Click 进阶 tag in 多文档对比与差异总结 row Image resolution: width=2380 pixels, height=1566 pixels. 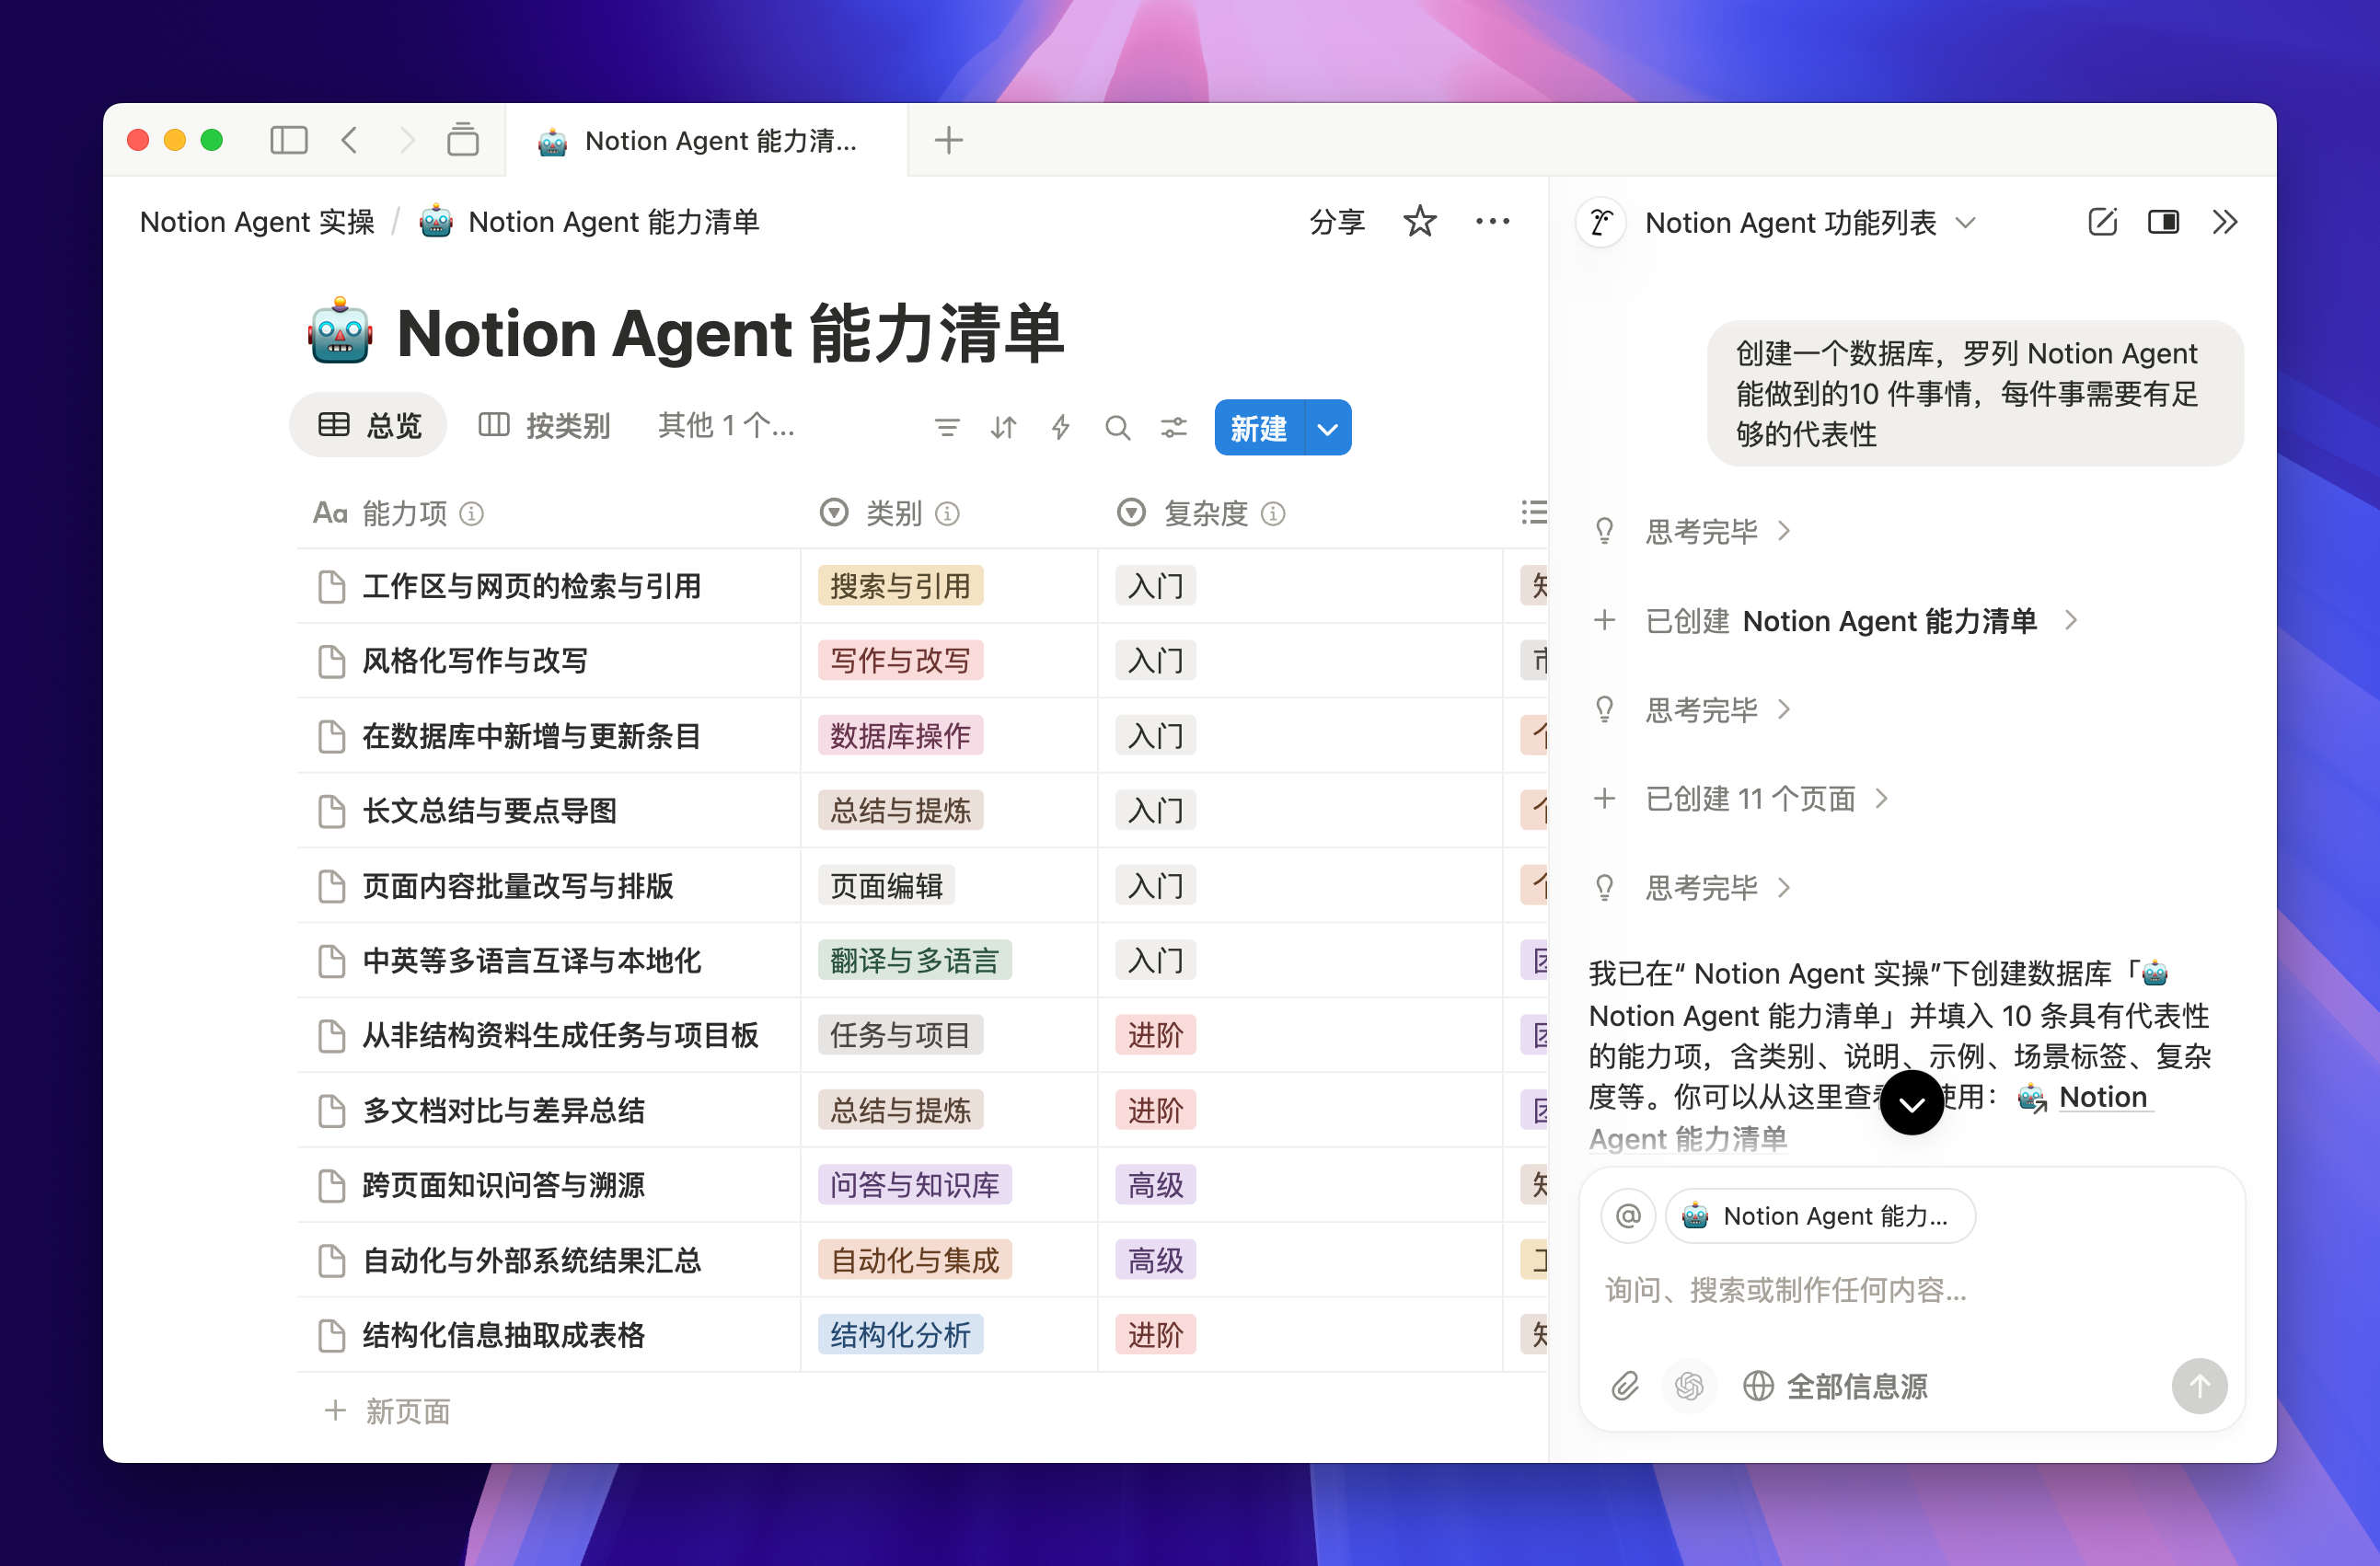(1155, 1110)
